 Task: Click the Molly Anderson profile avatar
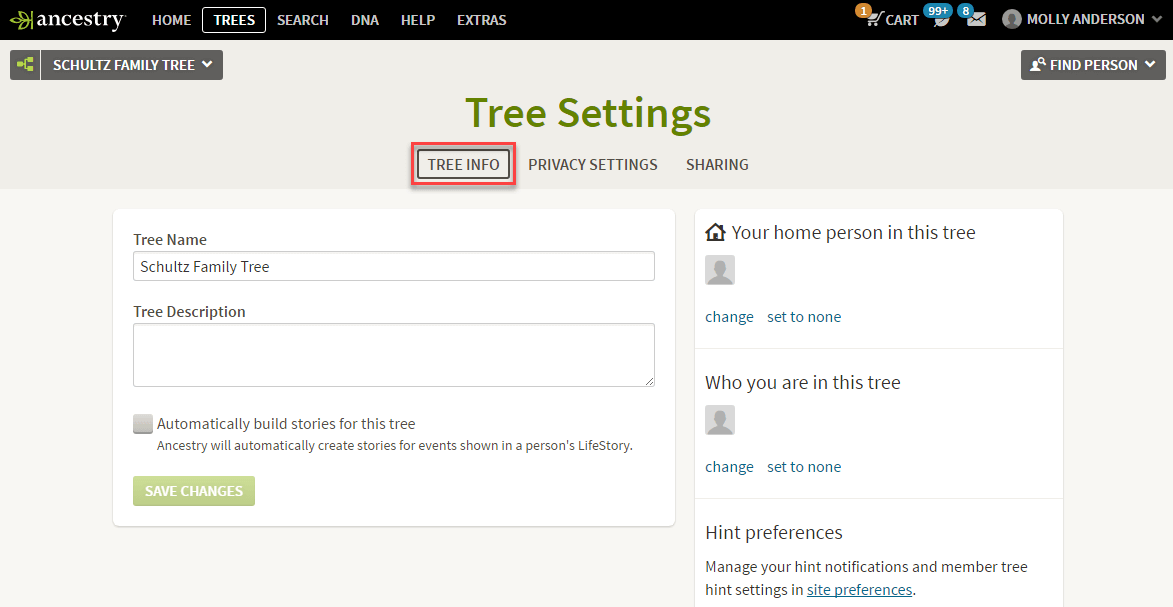pos(1011,19)
